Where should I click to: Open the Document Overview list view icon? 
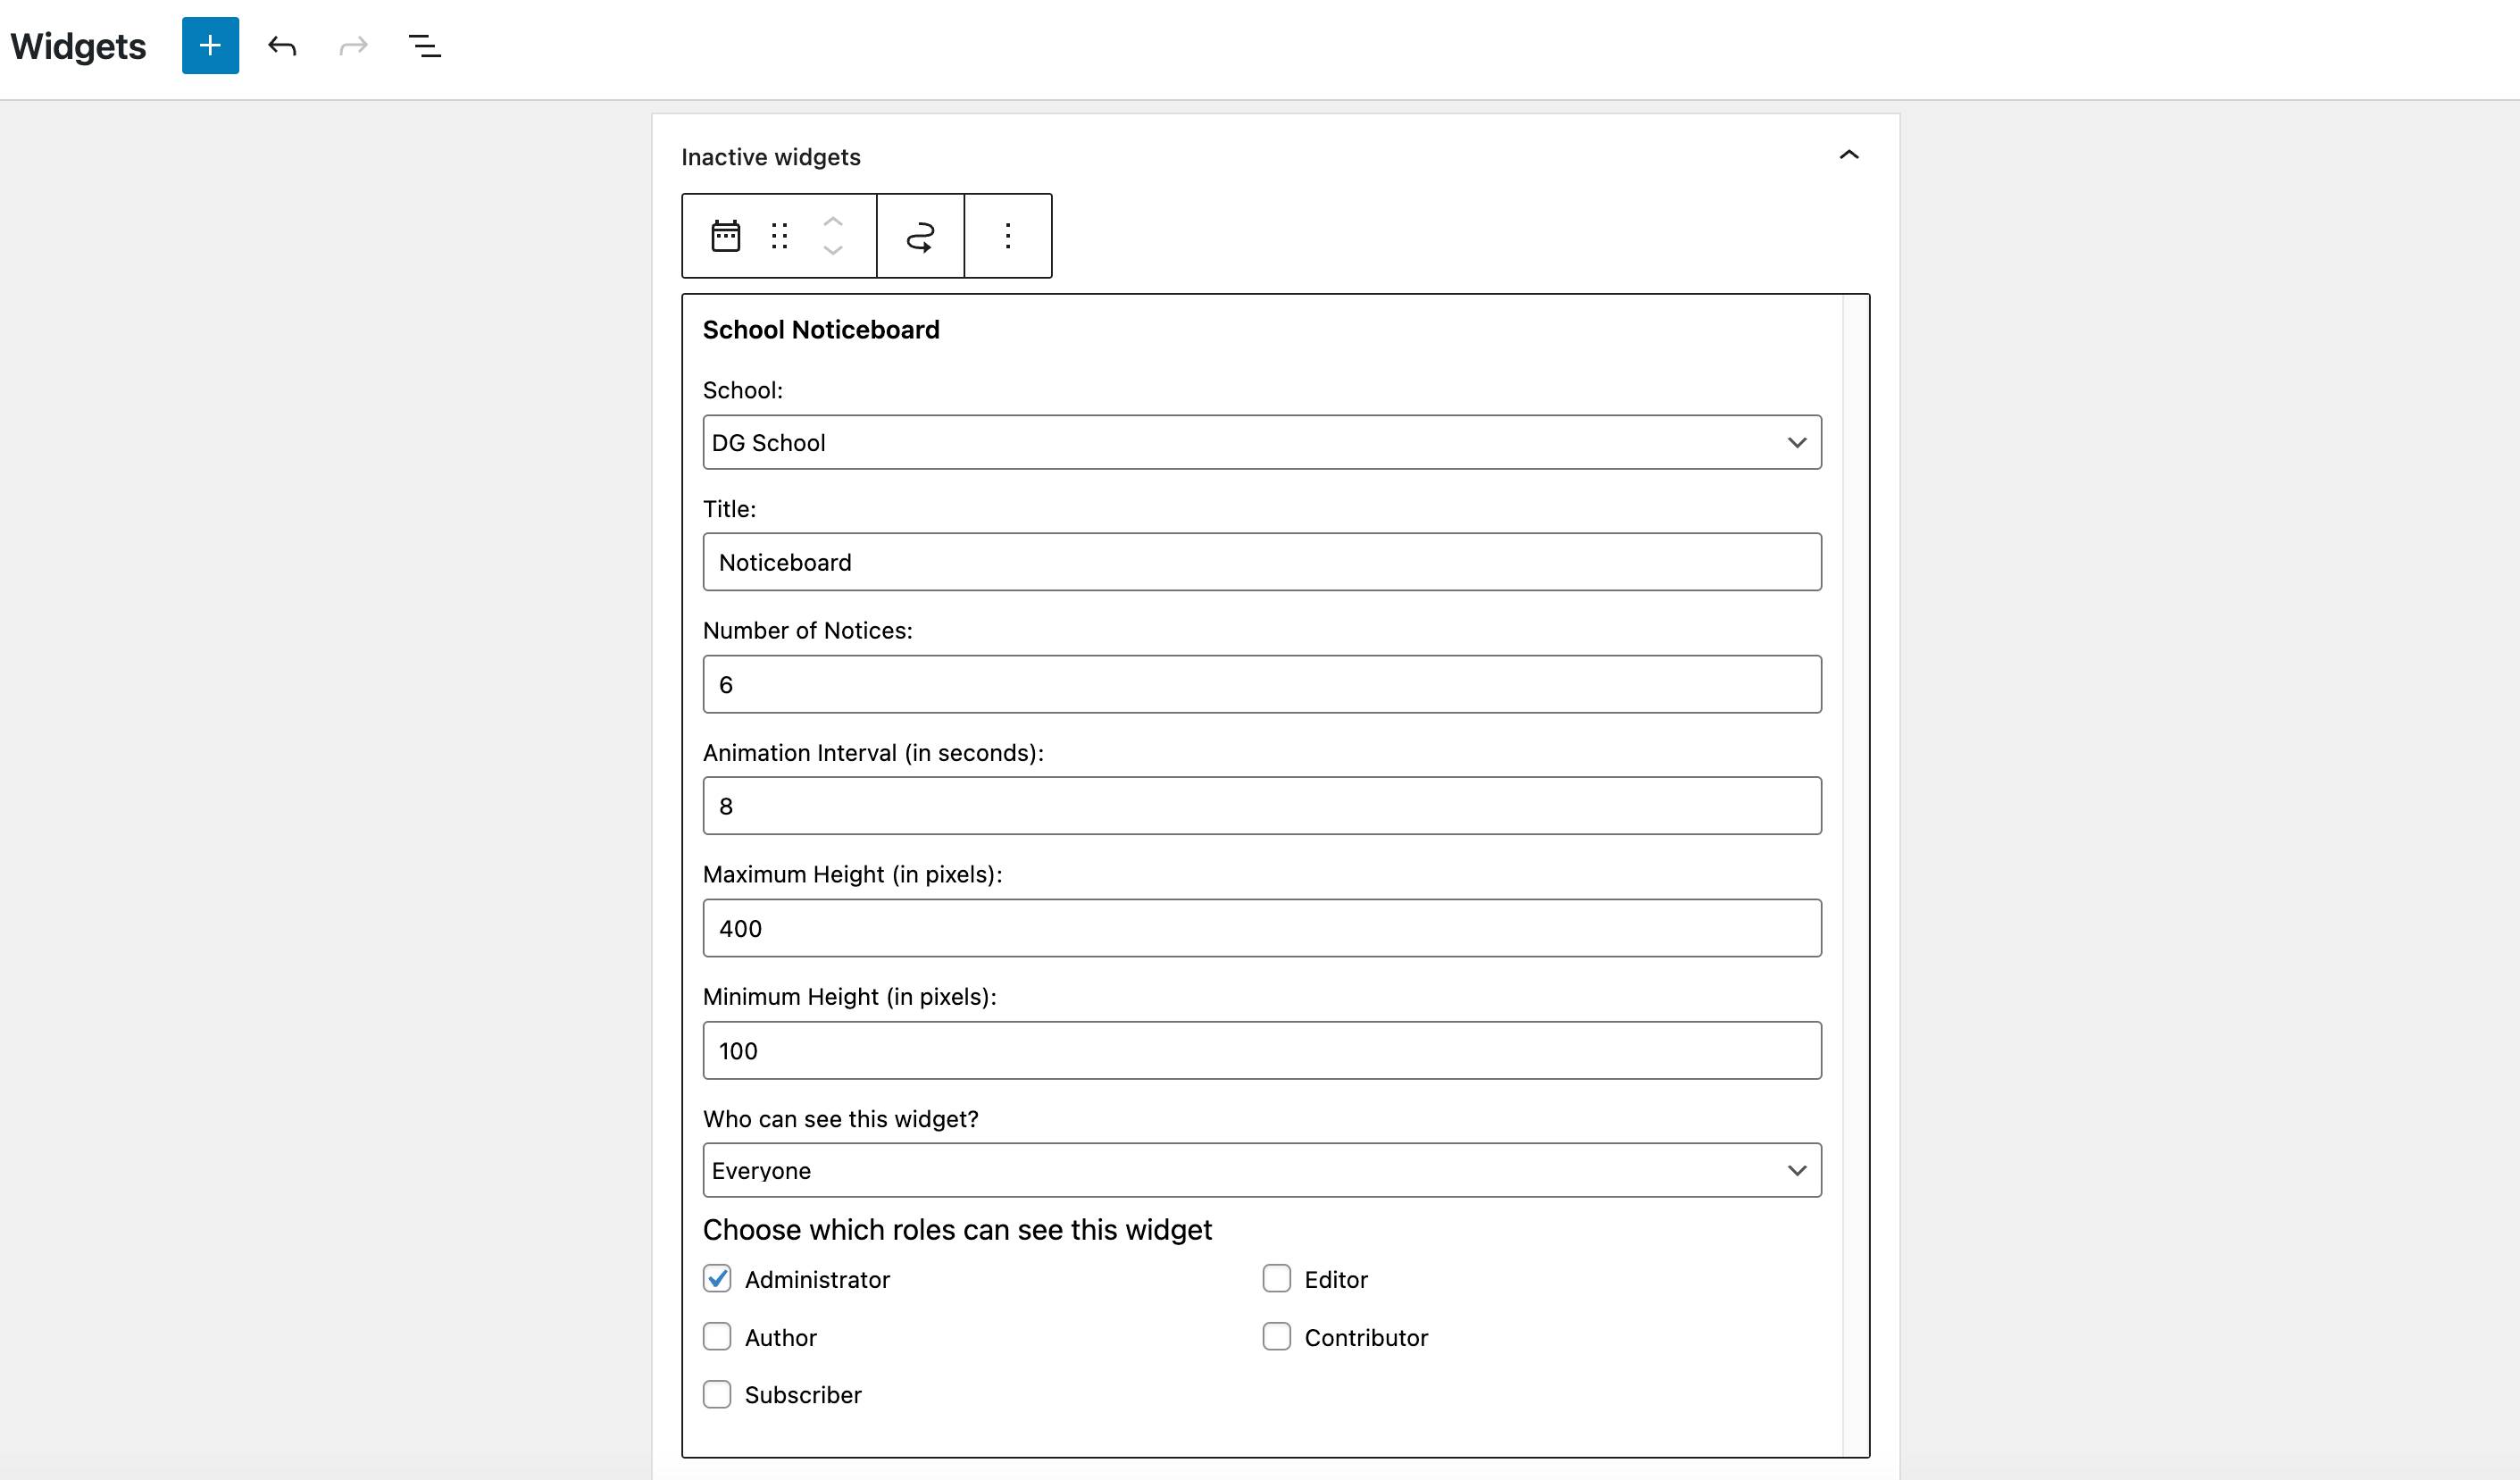[x=424, y=45]
